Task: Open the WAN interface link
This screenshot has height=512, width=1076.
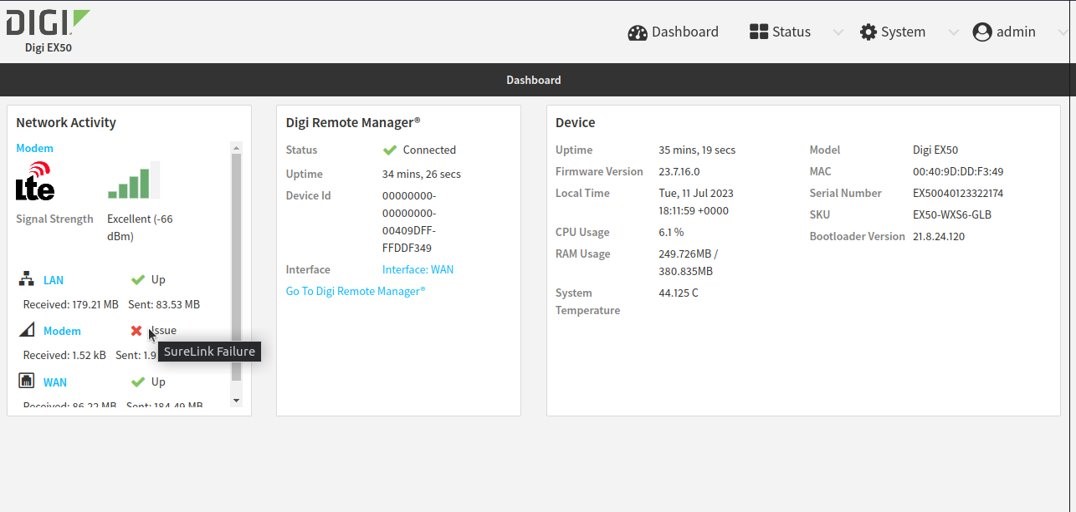Action: coord(55,382)
